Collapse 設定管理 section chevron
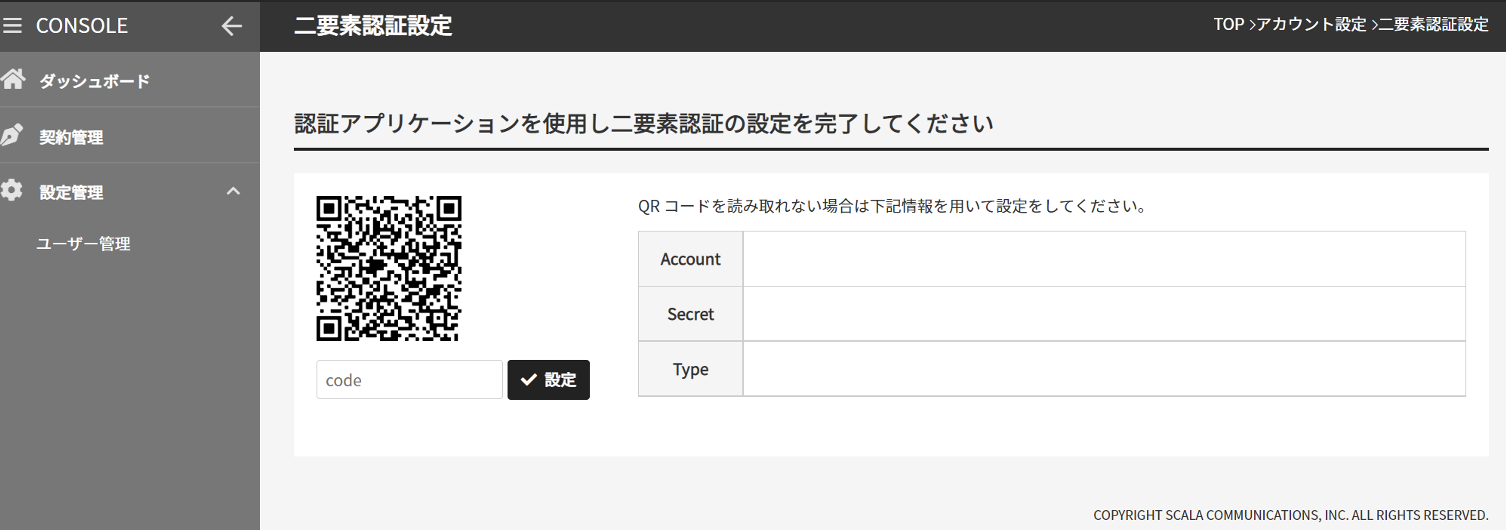The image size is (1506, 530). coord(234,191)
